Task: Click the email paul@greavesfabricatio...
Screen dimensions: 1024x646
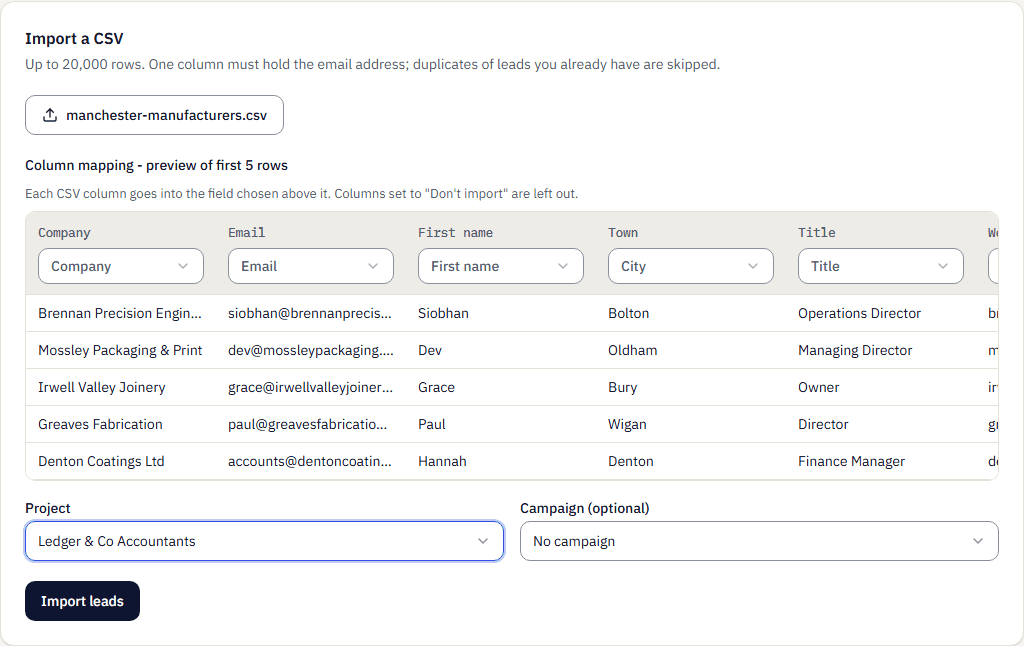Action: click(308, 424)
